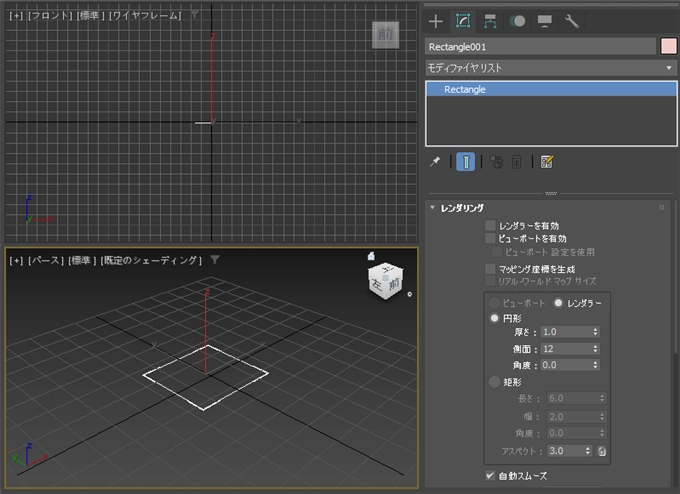The image size is (680, 494).
Task: Uncheck 自動スムーズ checkbox
Action: point(490,475)
